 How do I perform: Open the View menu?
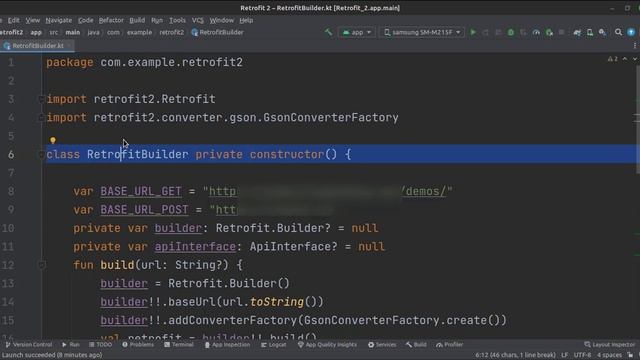(33, 20)
